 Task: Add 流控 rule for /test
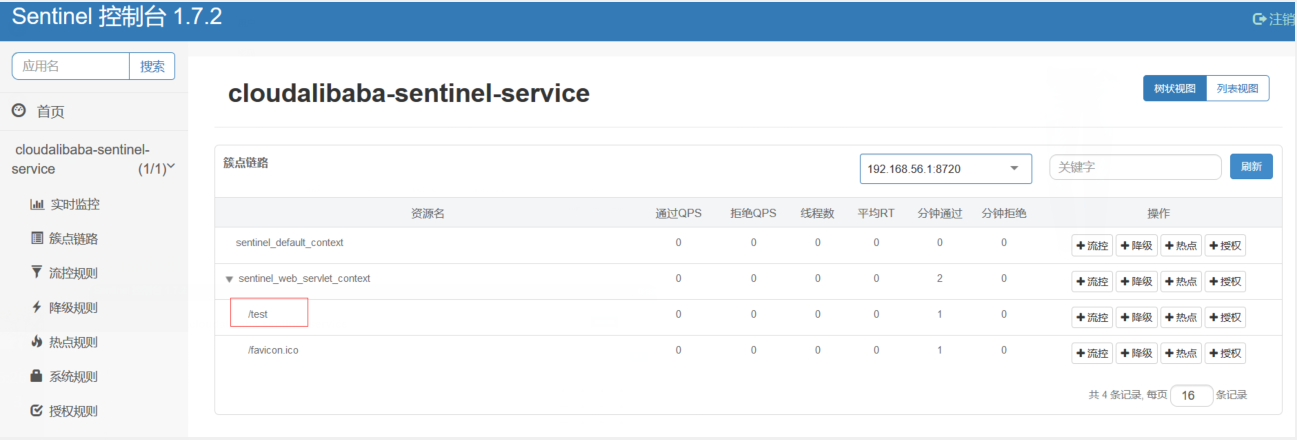click(1092, 317)
